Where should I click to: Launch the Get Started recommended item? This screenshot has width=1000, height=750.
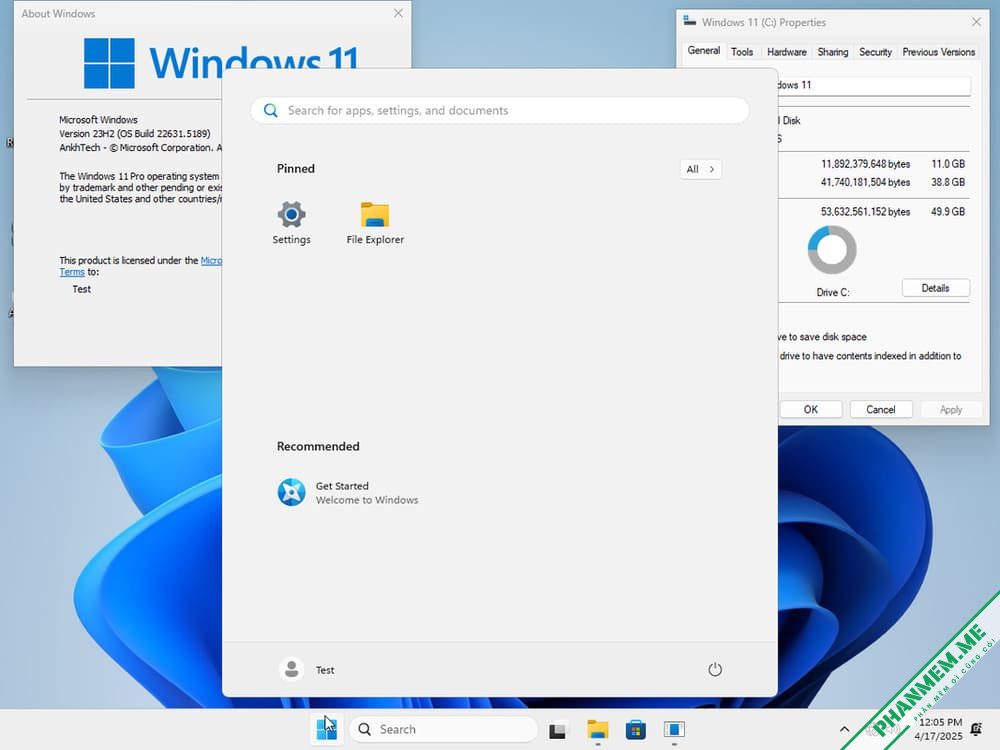[x=348, y=492]
